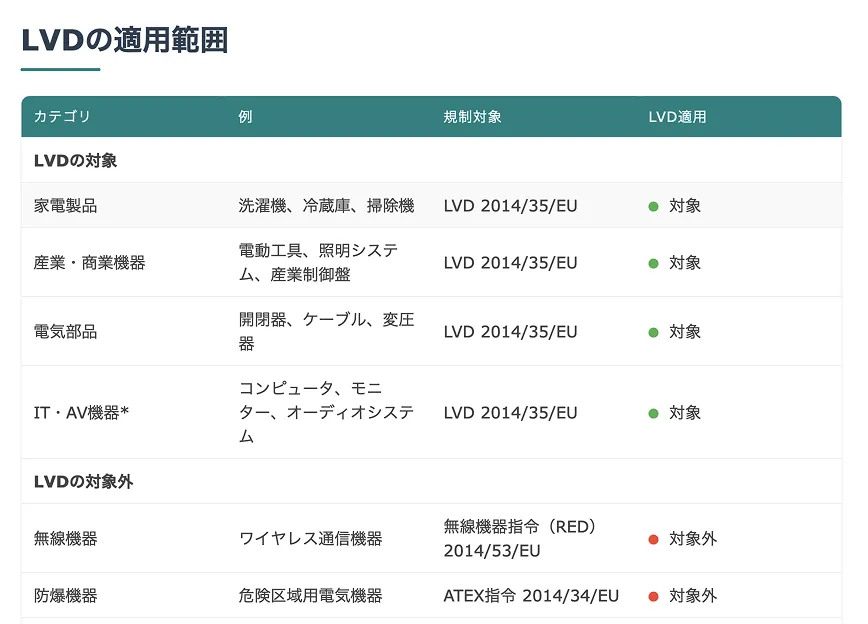Click the 家電製品 category cell
This screenshot has width=868, height=624.
65,206
